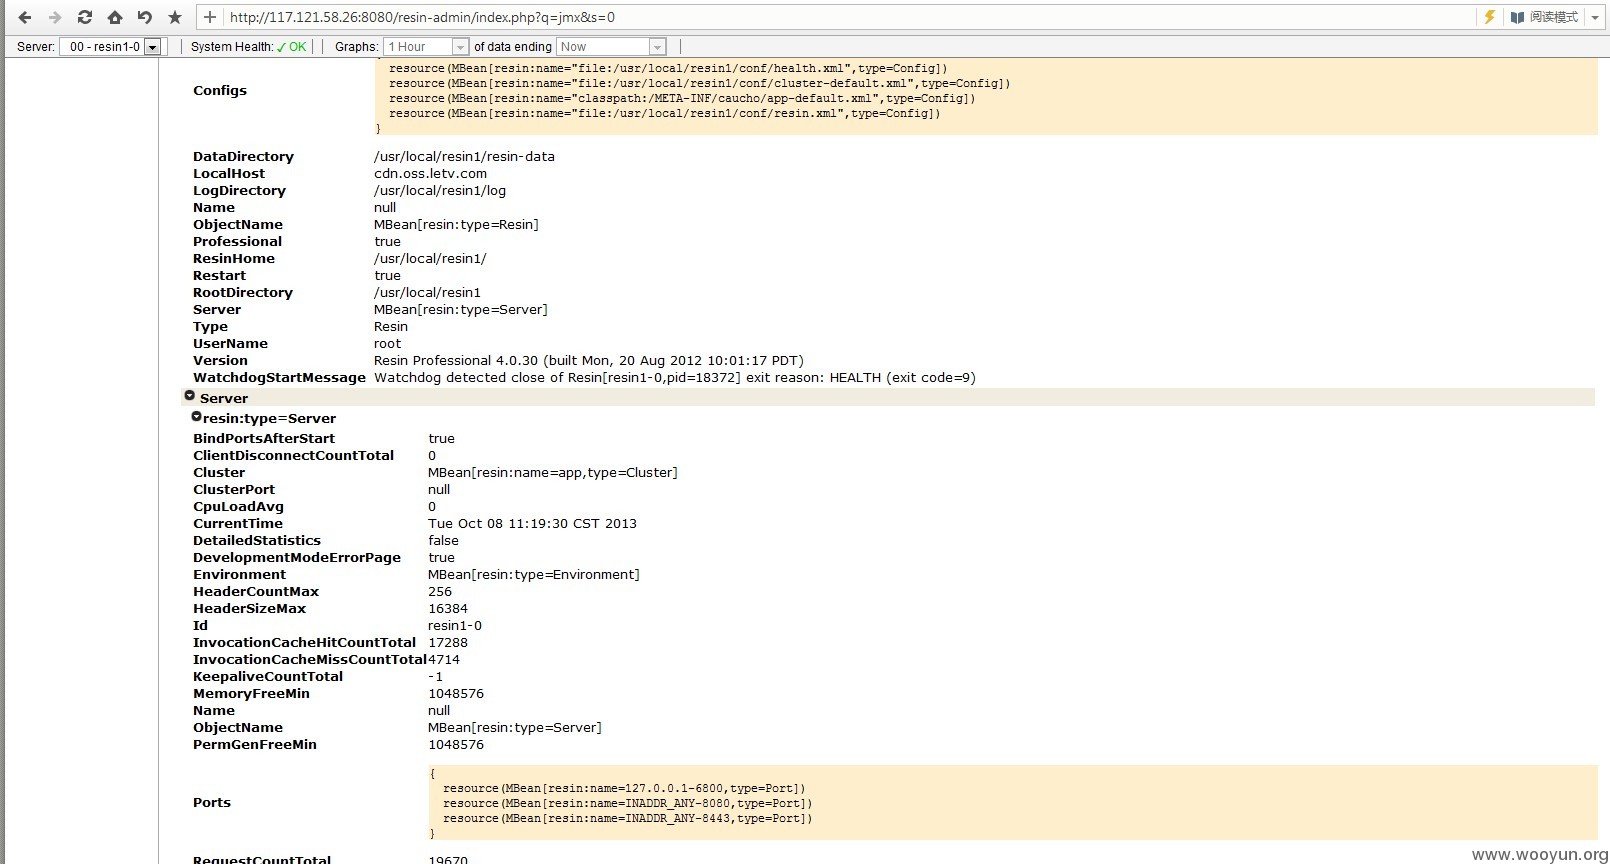Click the CpuLoadAvg label
1610x864 pixels.
click(x=238, y=506)
